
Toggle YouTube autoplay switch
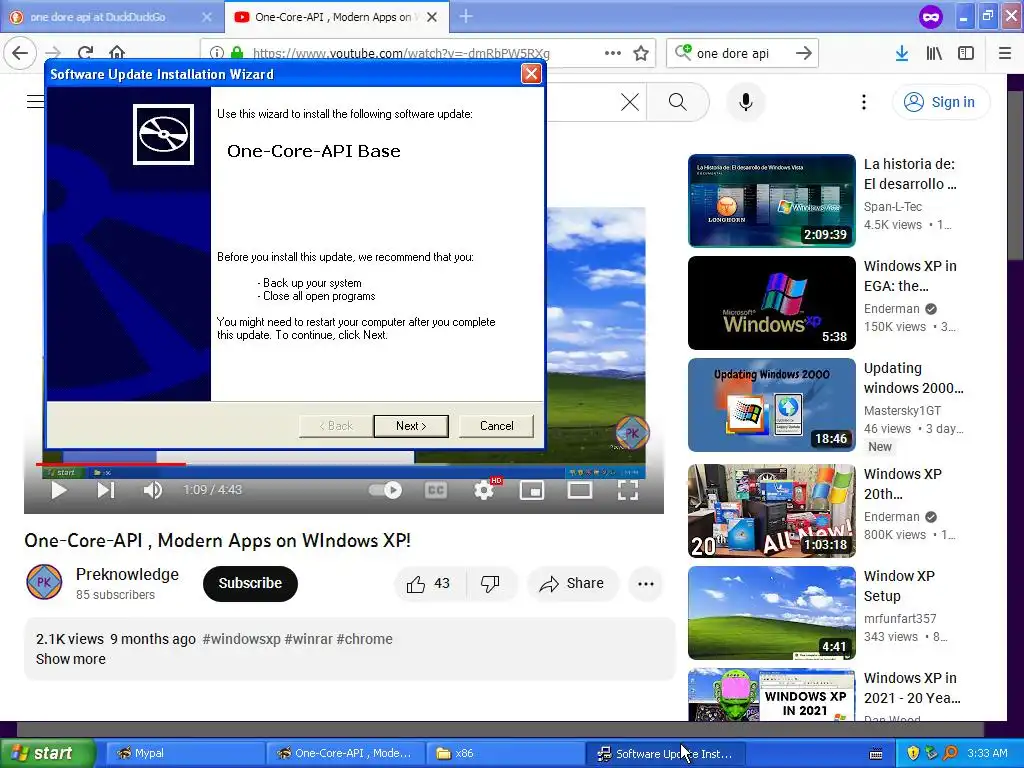tap(385, 490)
